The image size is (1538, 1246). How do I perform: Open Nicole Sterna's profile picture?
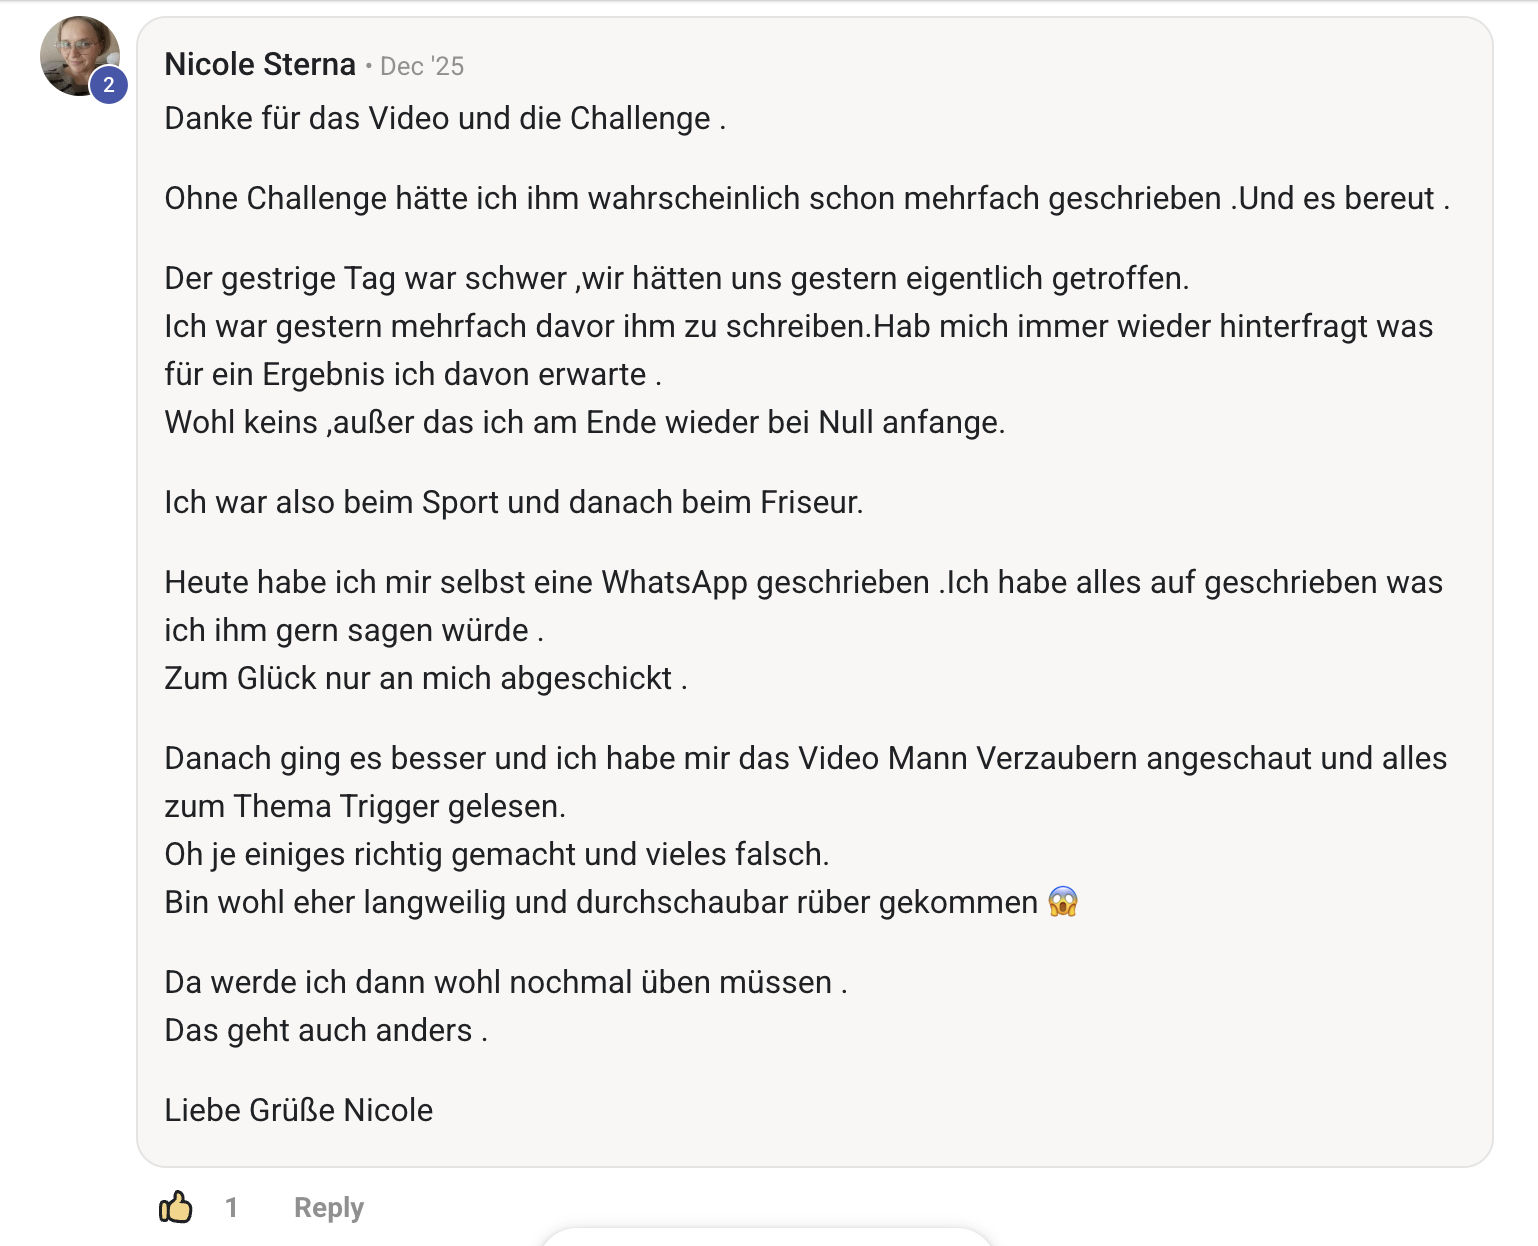[x=80, y=56]
